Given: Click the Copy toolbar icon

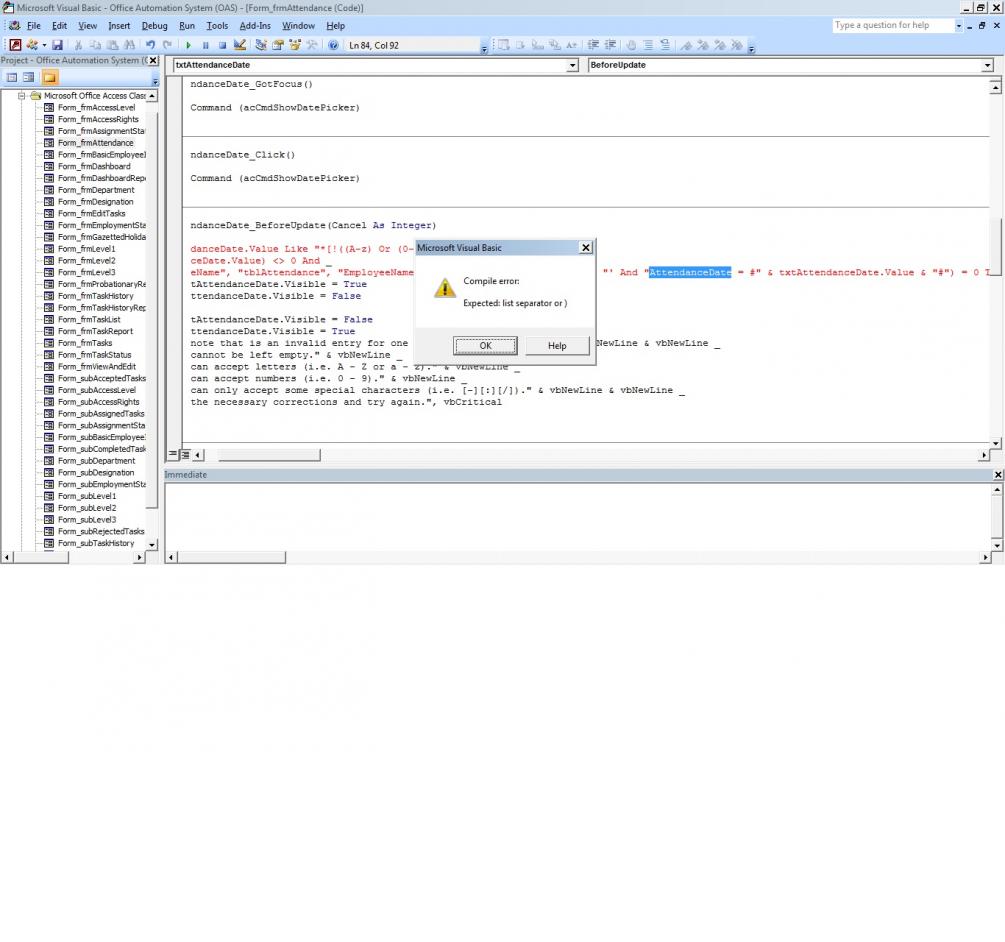Looking at the screenshot, I should [x=95, y=45].
